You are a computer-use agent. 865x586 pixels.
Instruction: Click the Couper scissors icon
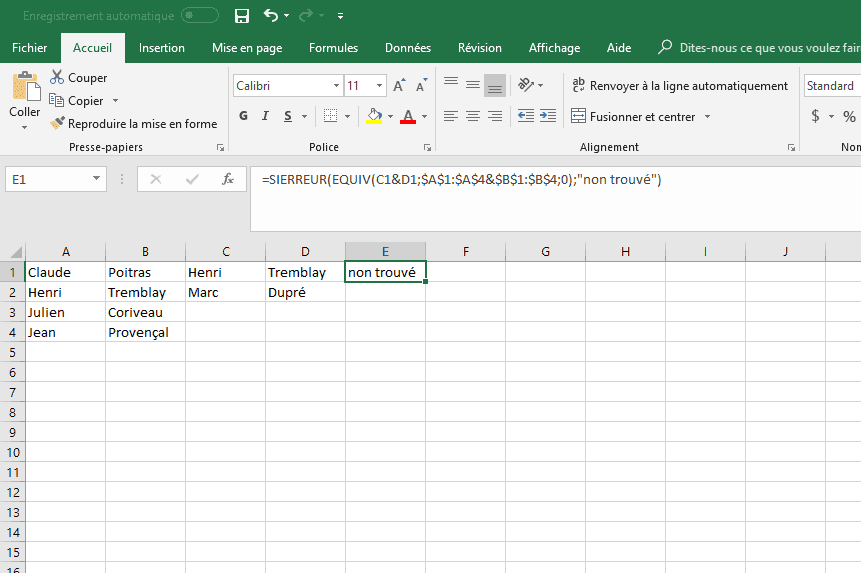pyautogui.click(x=57, y=78)
